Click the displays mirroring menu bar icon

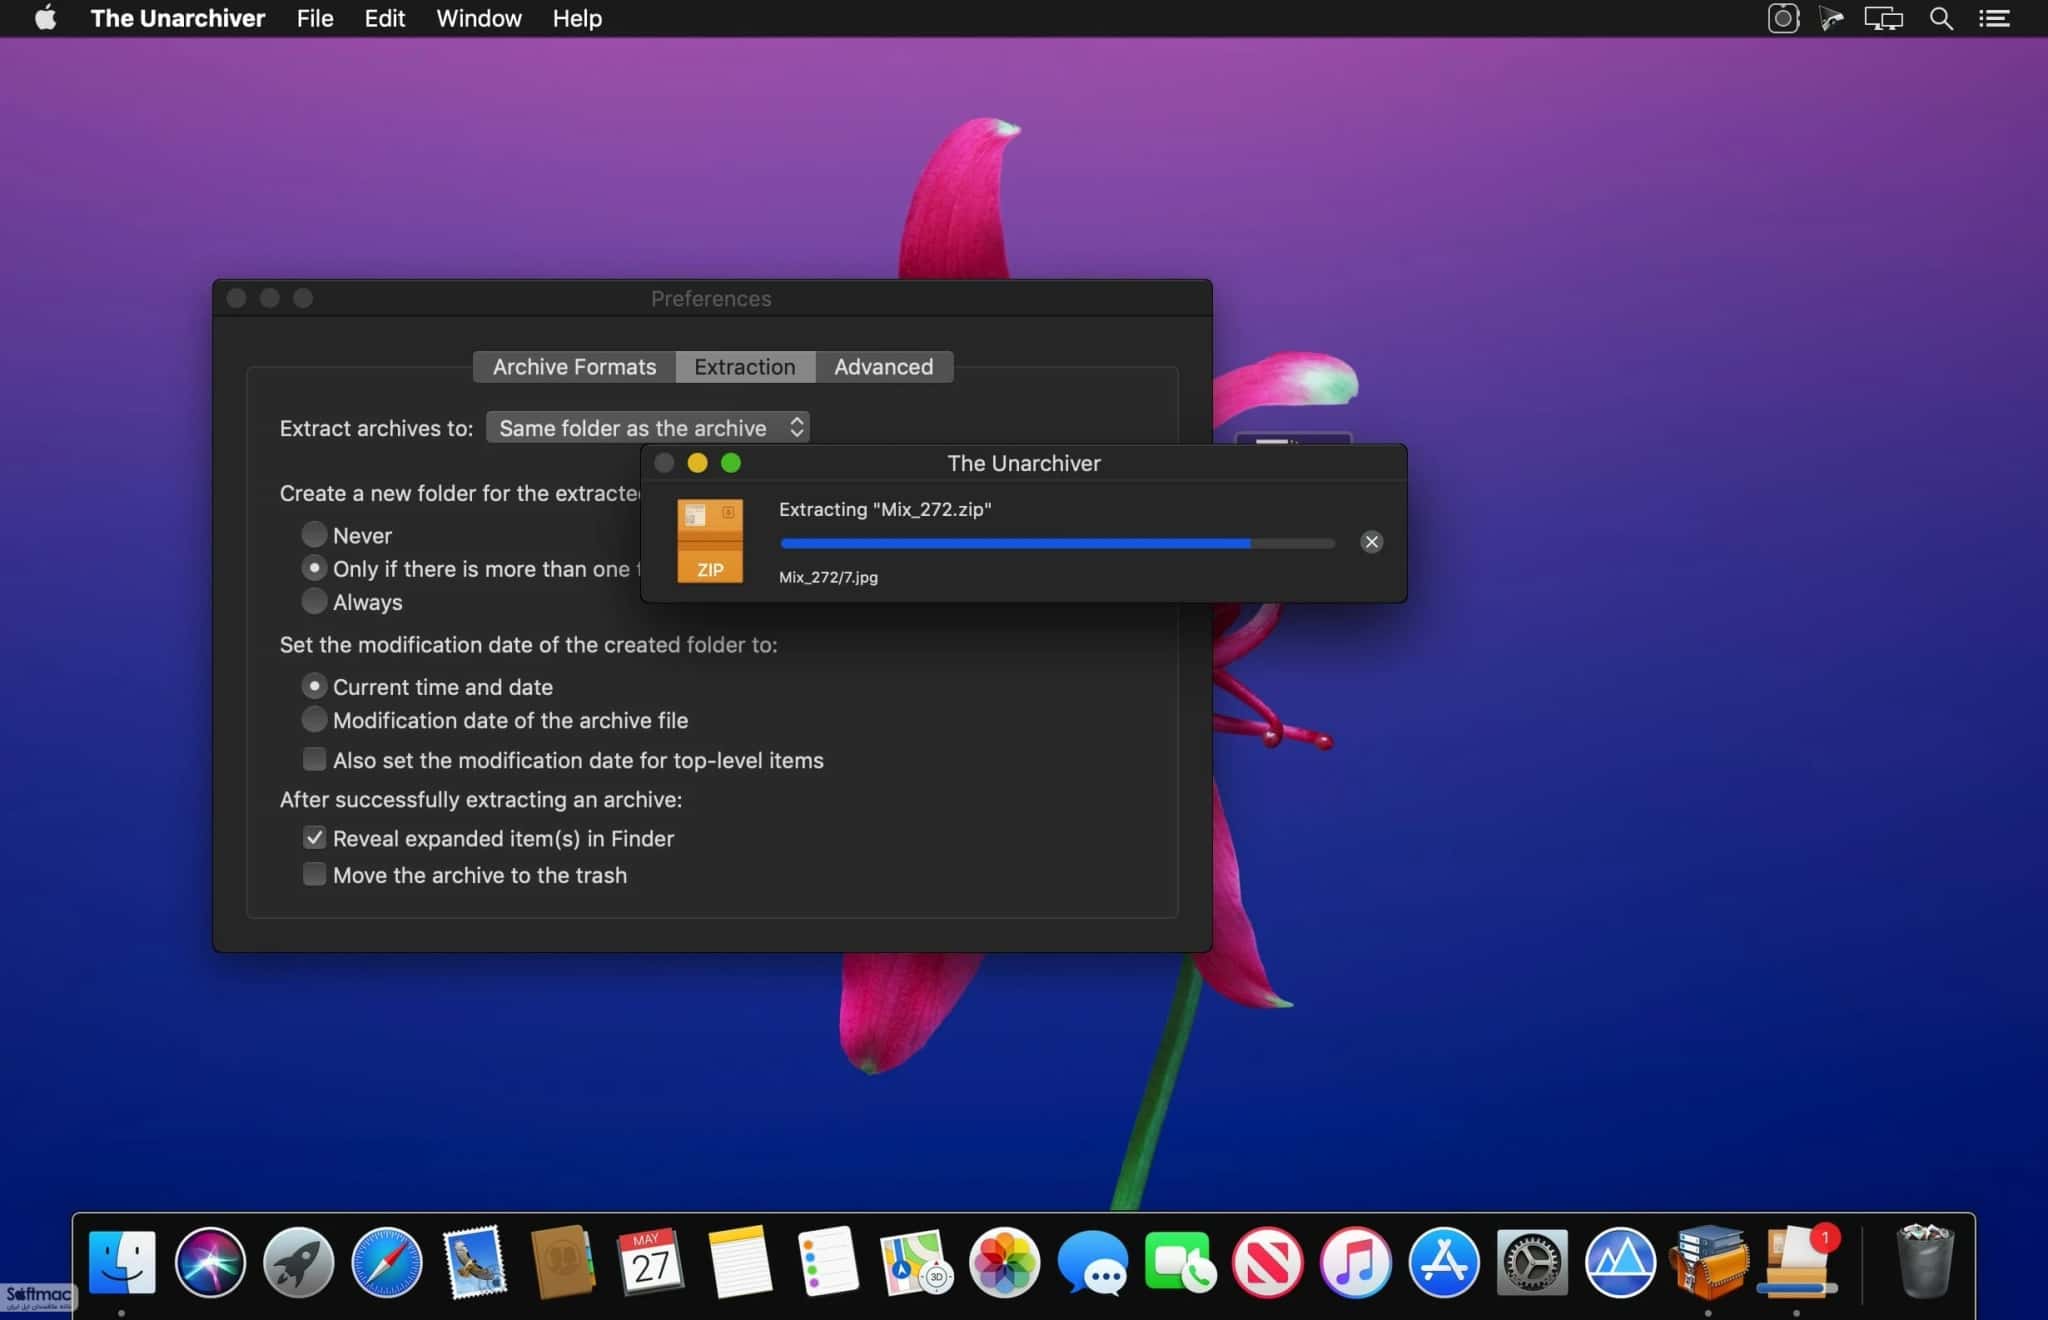point(1883,18)
